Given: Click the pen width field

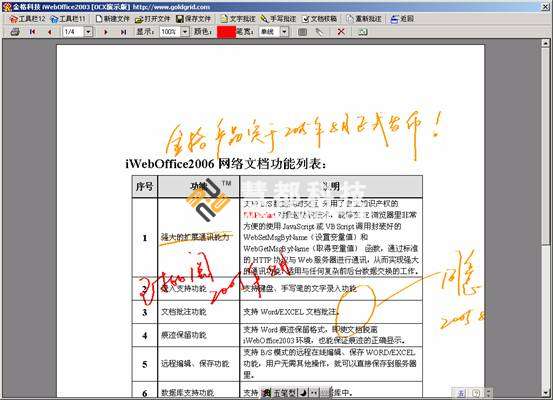Looking at the screenshot, I should coord(269,32).
